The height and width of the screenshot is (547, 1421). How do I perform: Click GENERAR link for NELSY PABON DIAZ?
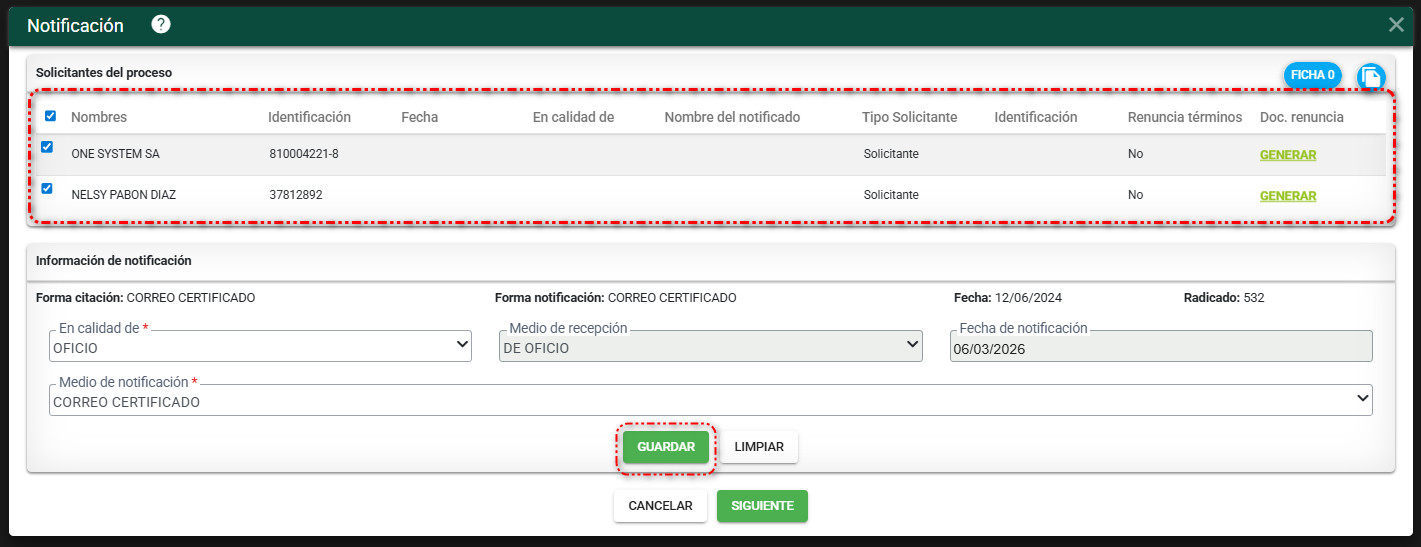[x=1287, y=196]
